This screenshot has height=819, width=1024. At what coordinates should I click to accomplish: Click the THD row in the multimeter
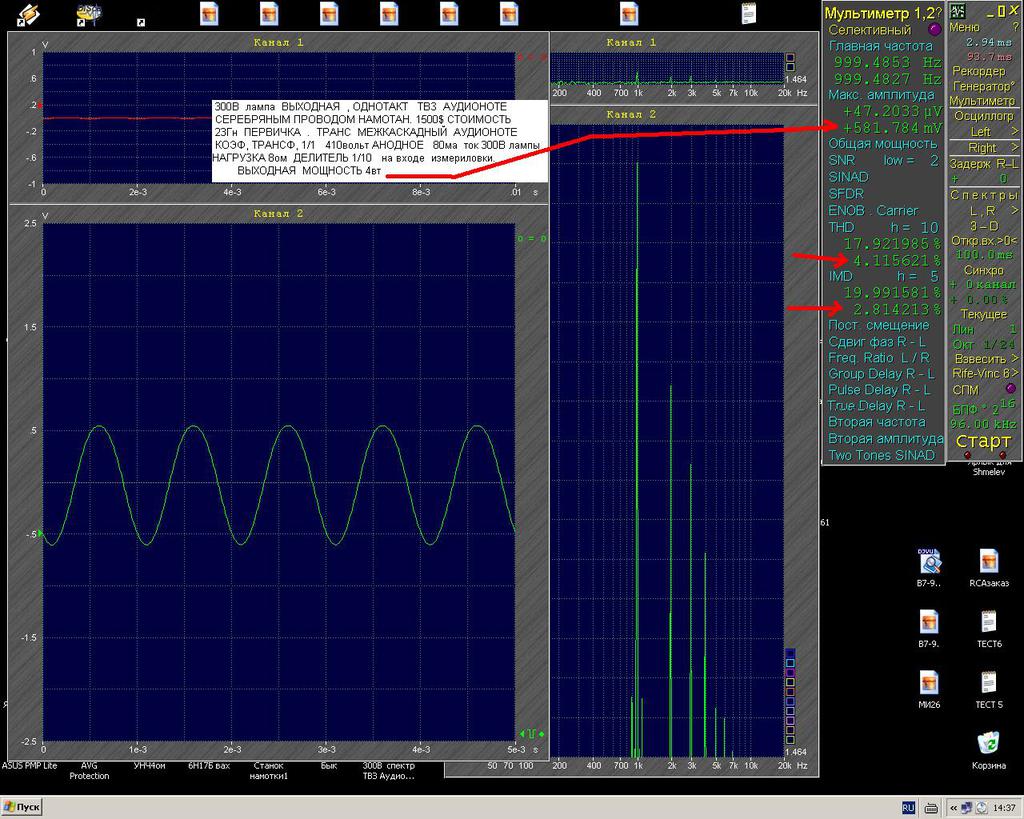(883, 227)
